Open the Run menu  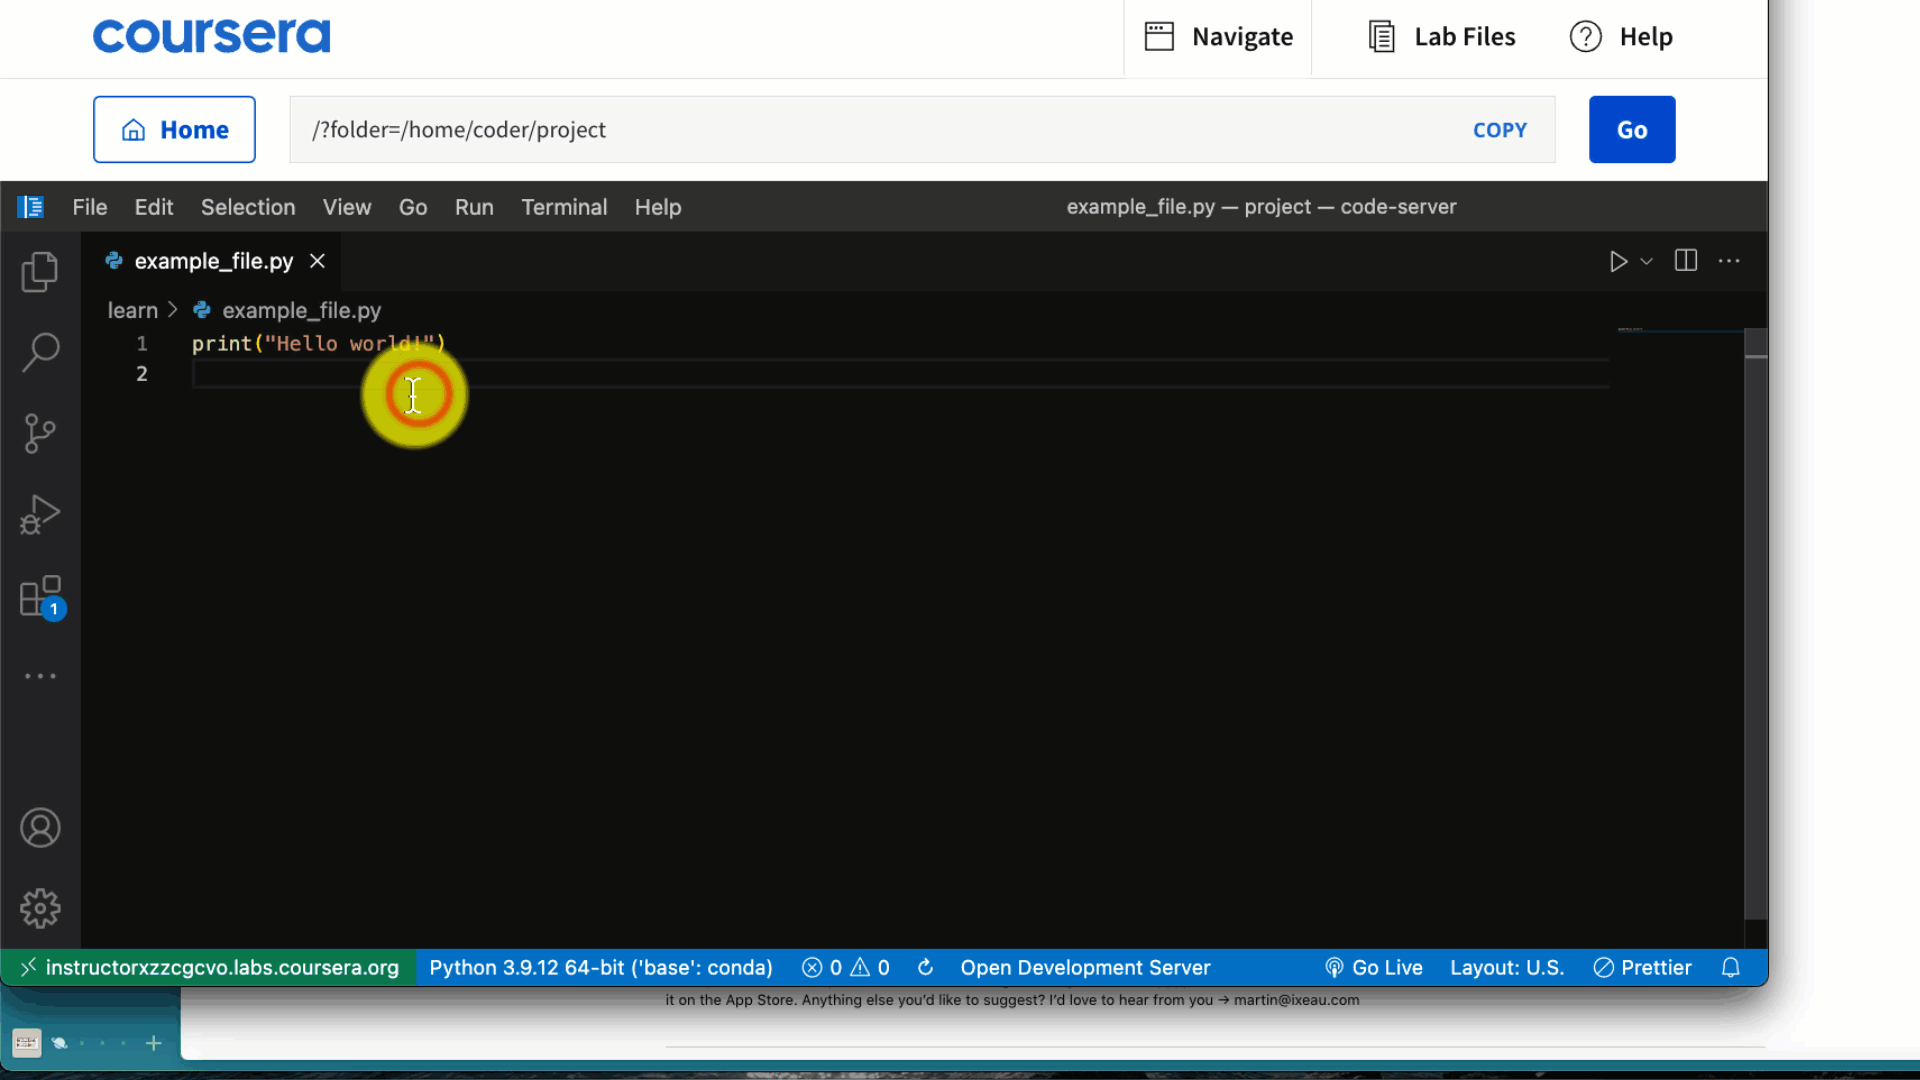(x=474, y=207)
